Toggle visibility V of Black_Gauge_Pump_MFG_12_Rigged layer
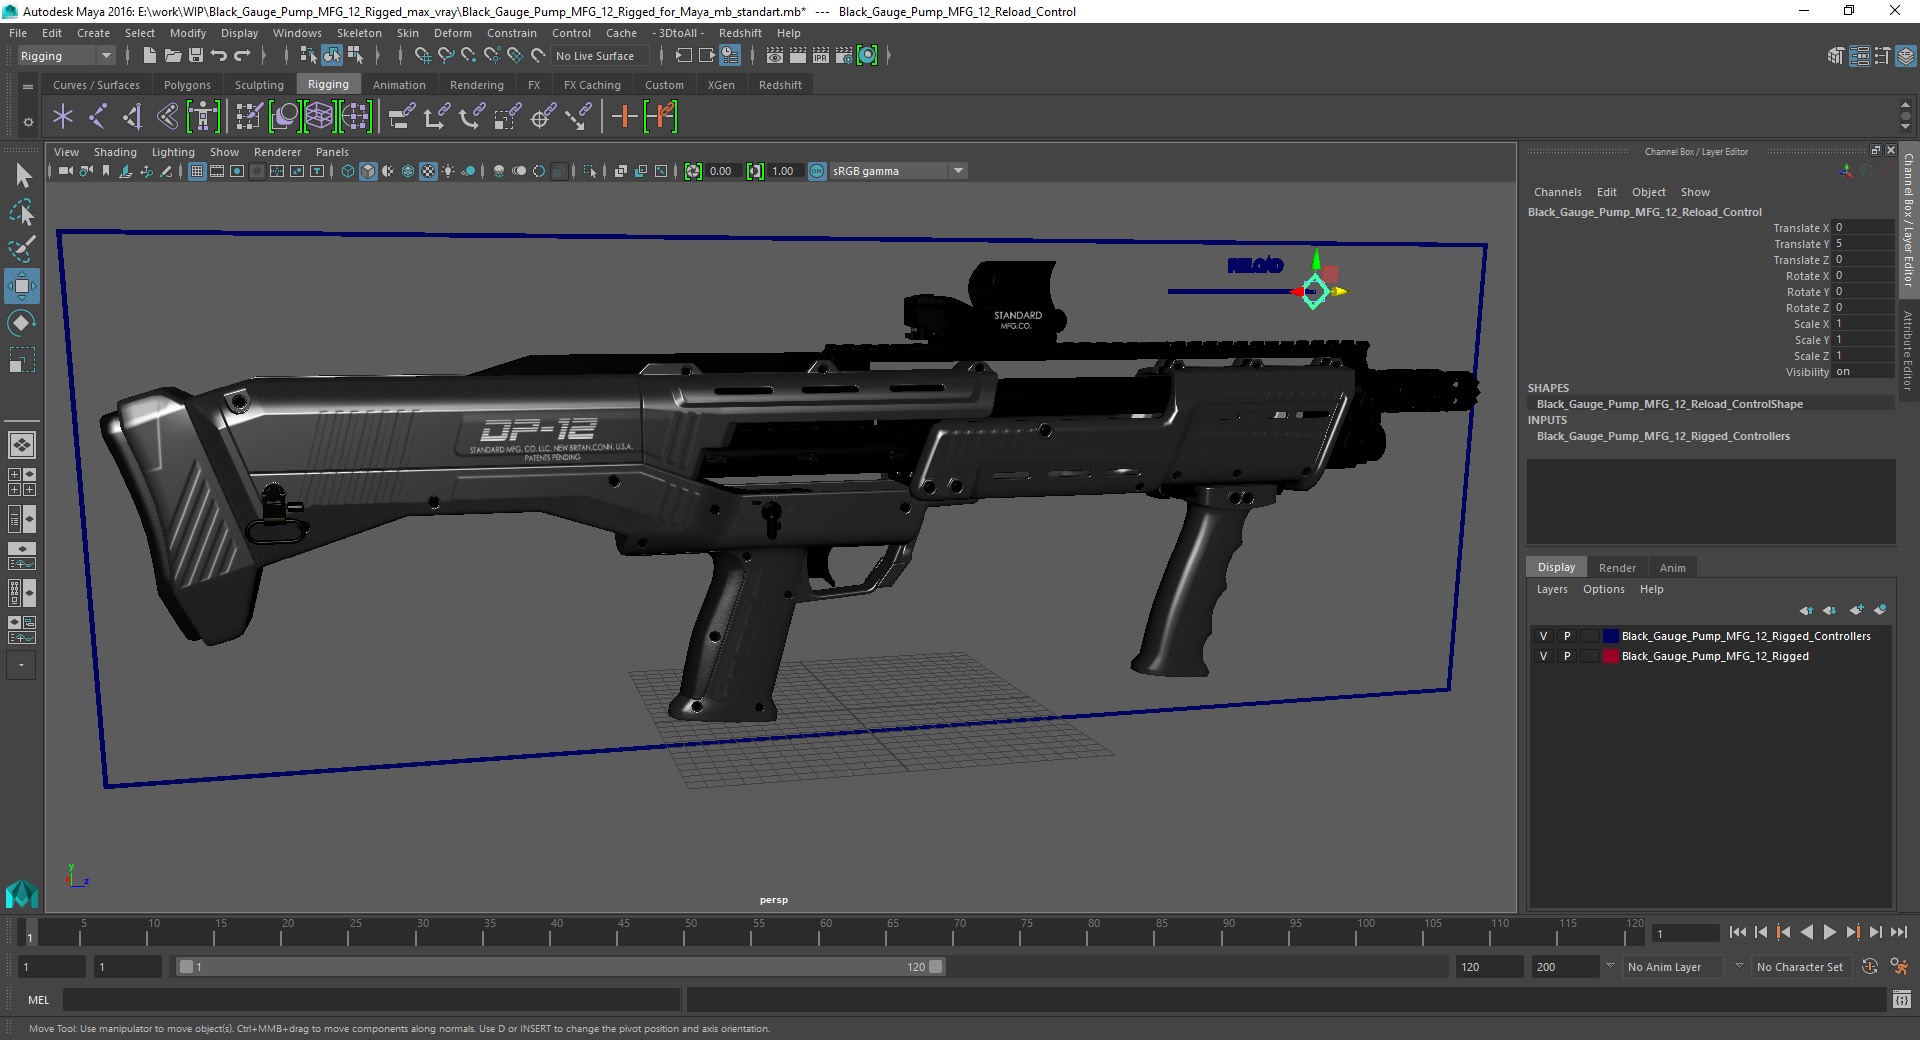This screenshot has height=1040, width=1920. click(x=1543, y=656)
